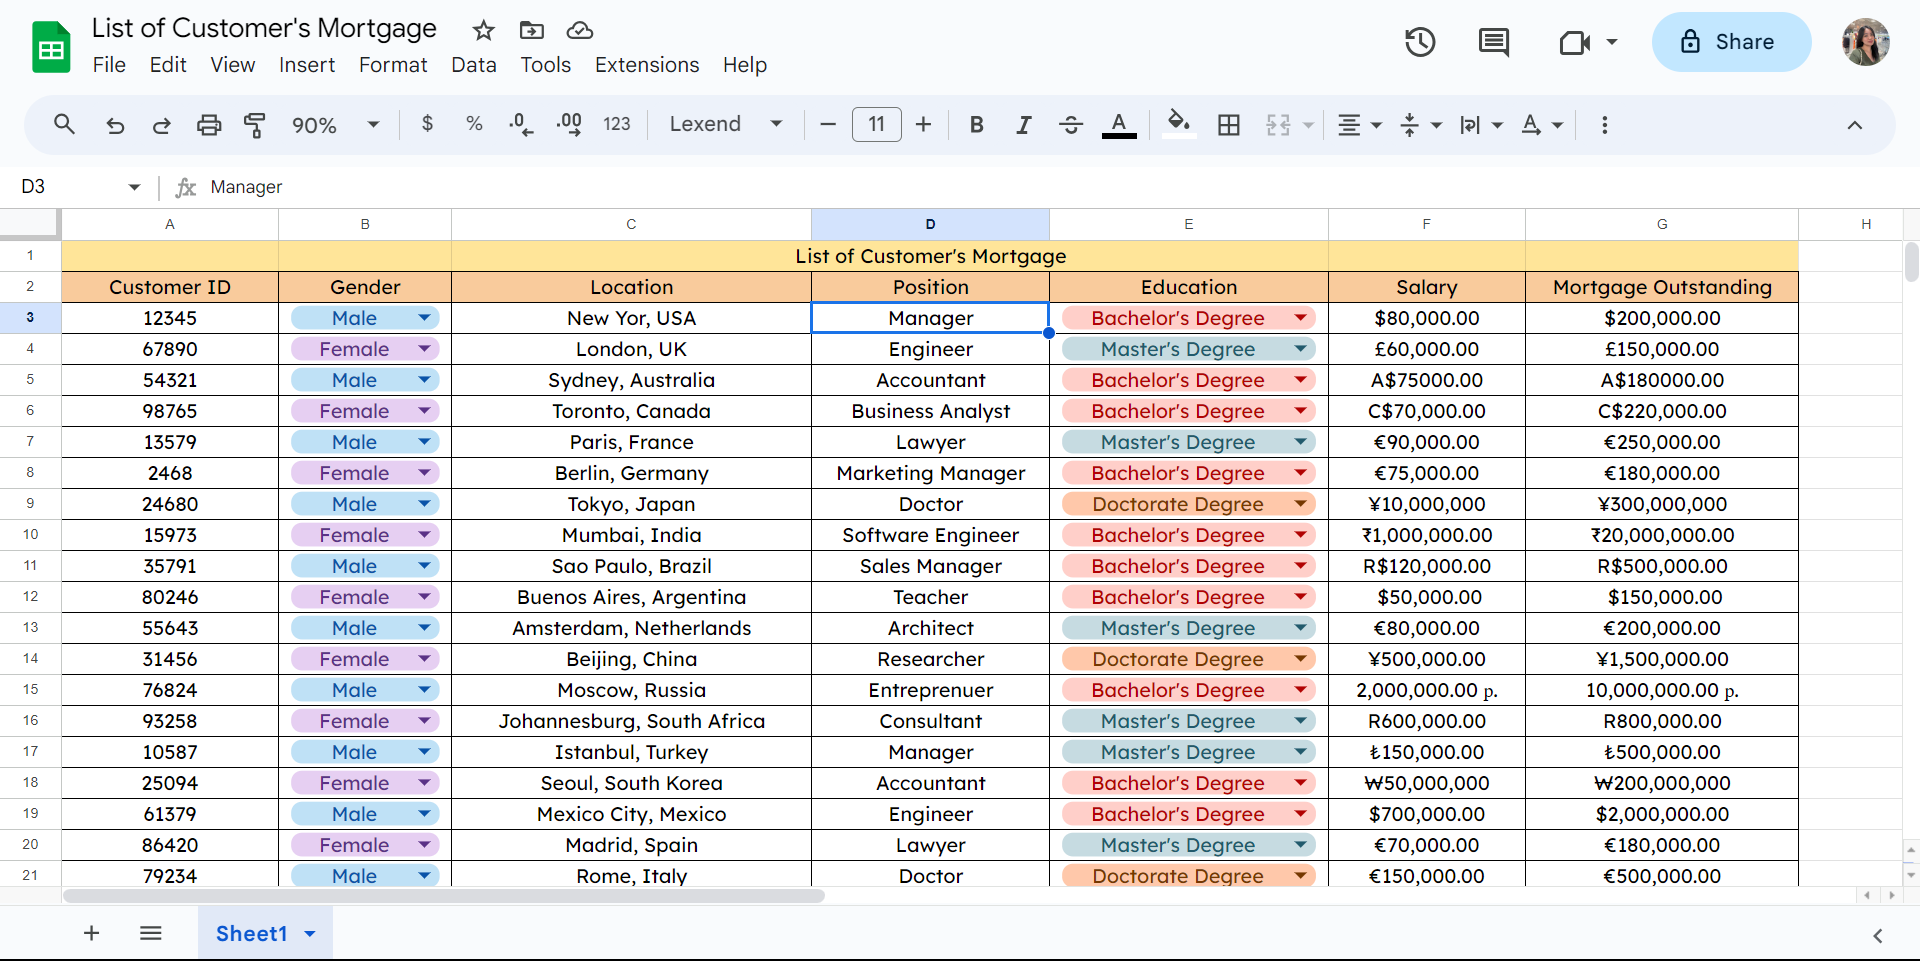Open Name box dropdown arrow
The image size is (1920, 961).
point(134,187)
